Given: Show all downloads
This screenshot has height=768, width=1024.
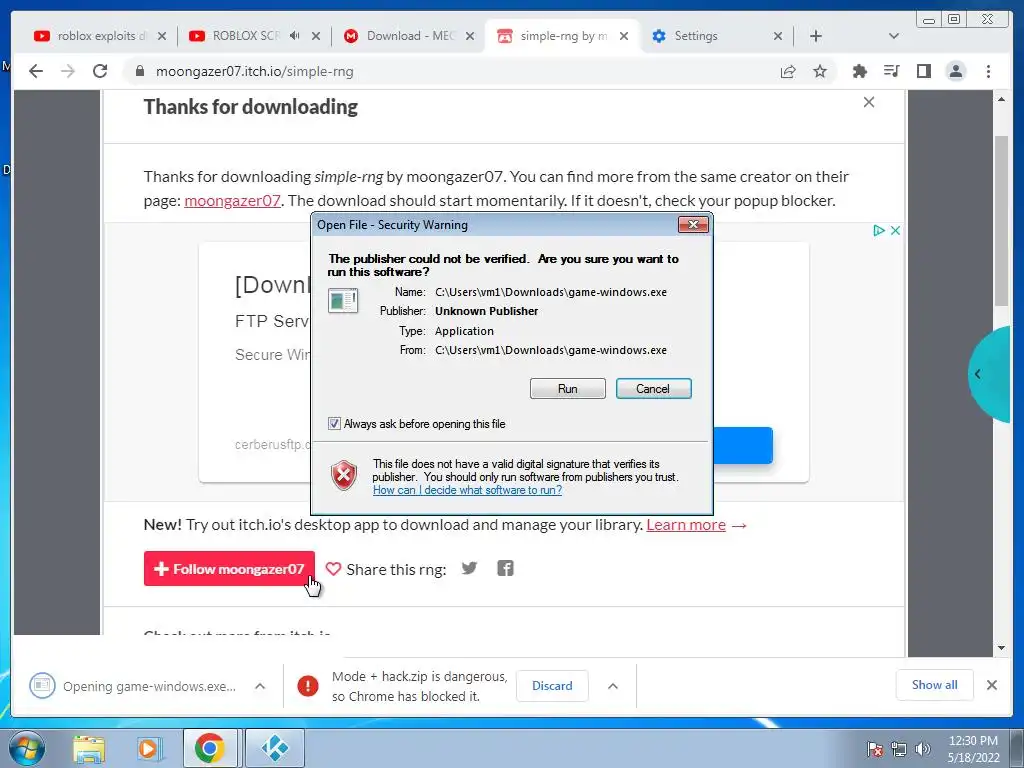Looking at the screenshot, I should click(935, 685).
